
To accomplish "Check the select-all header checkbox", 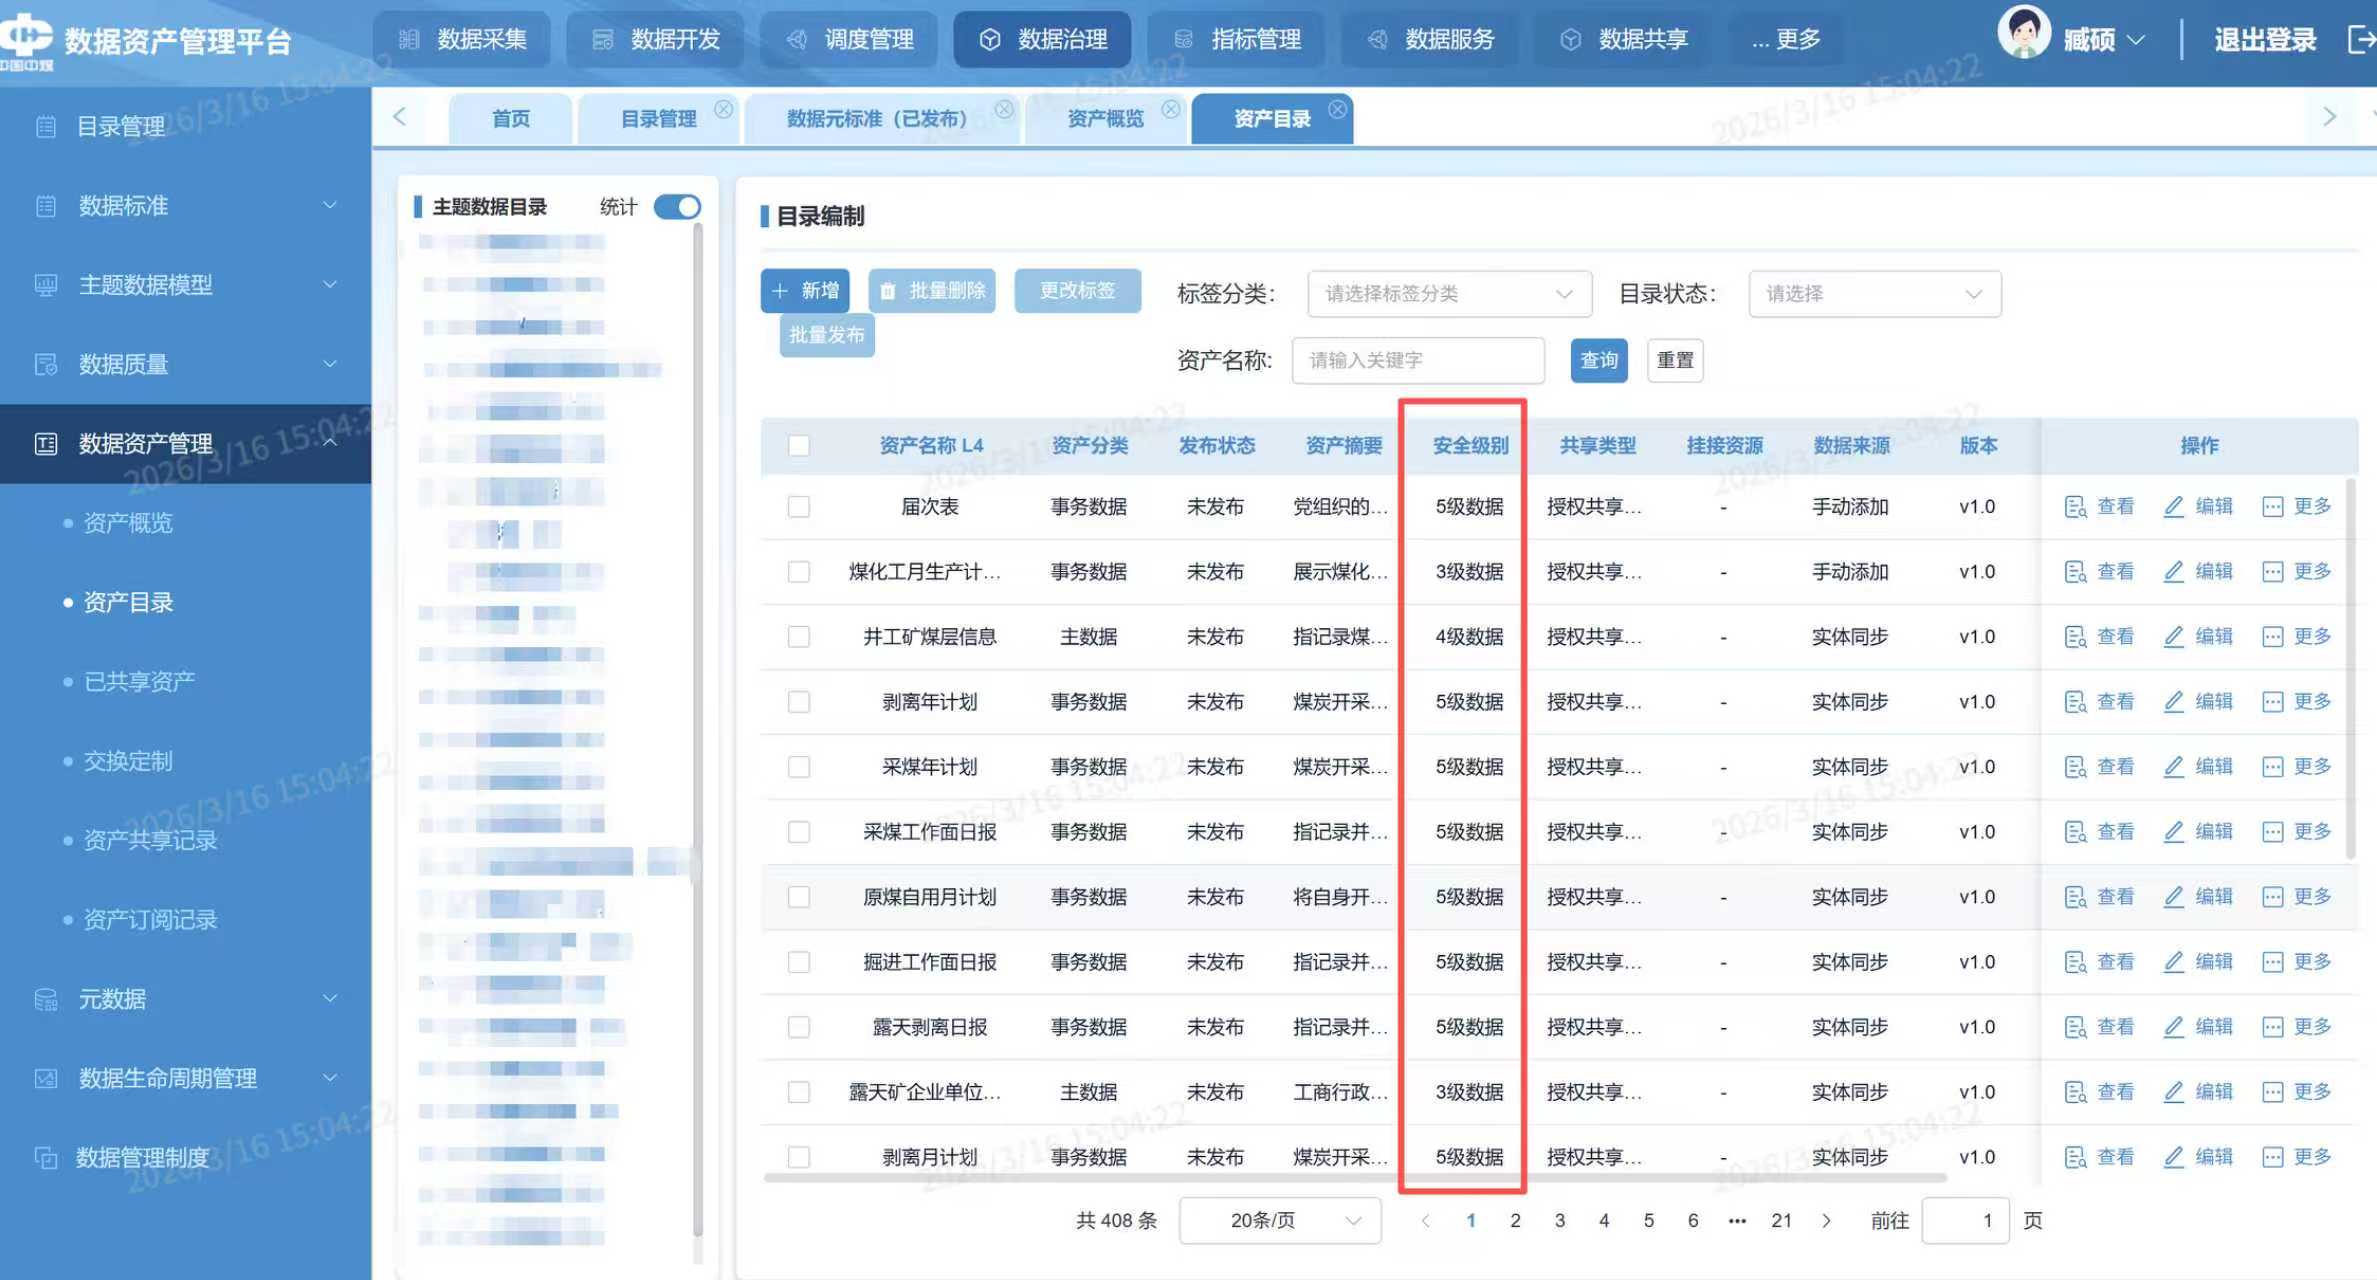I will 798,446.
